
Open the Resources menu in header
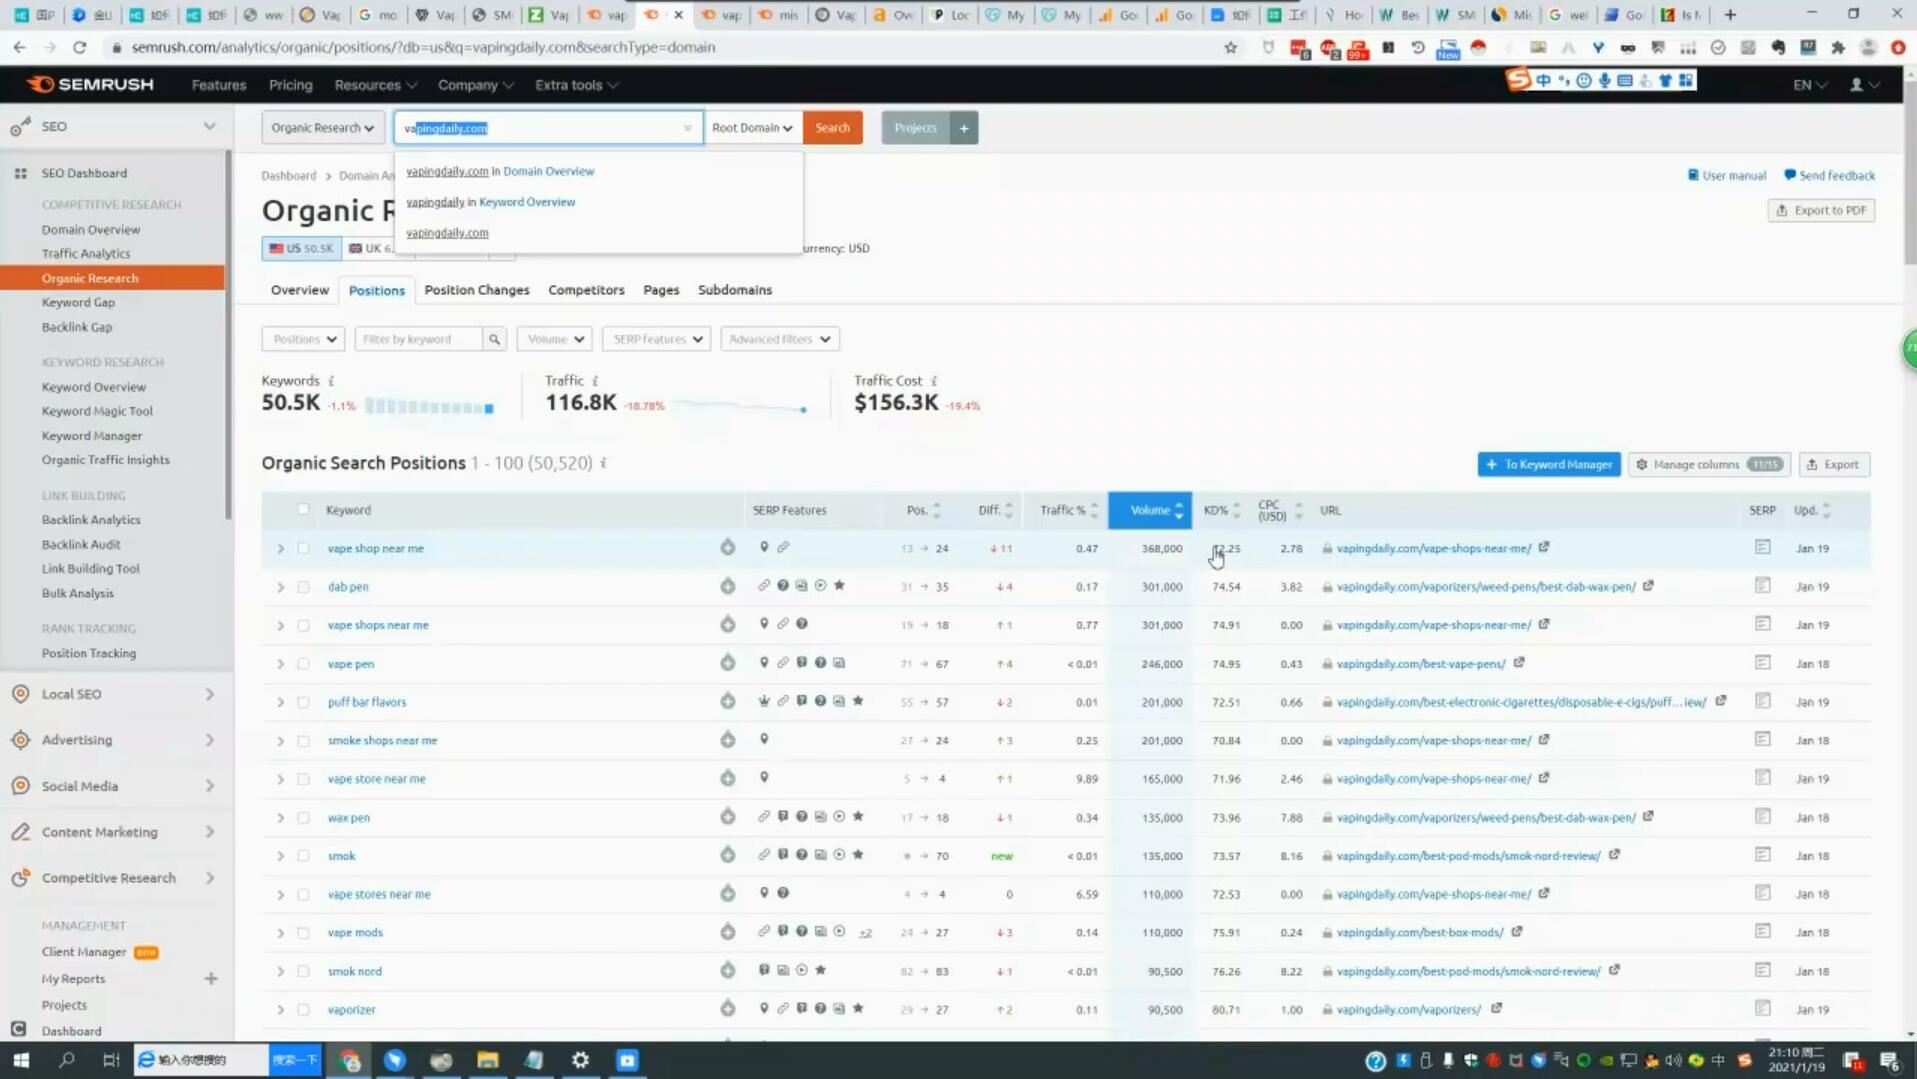pyautogui.click(x=375, y=85)
